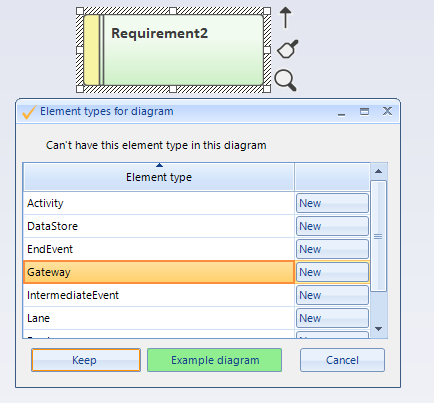This screenshot has height=403, width=434.
Task: Open the magnifying glass icon beside Requirement2
Action: (285, 80)
